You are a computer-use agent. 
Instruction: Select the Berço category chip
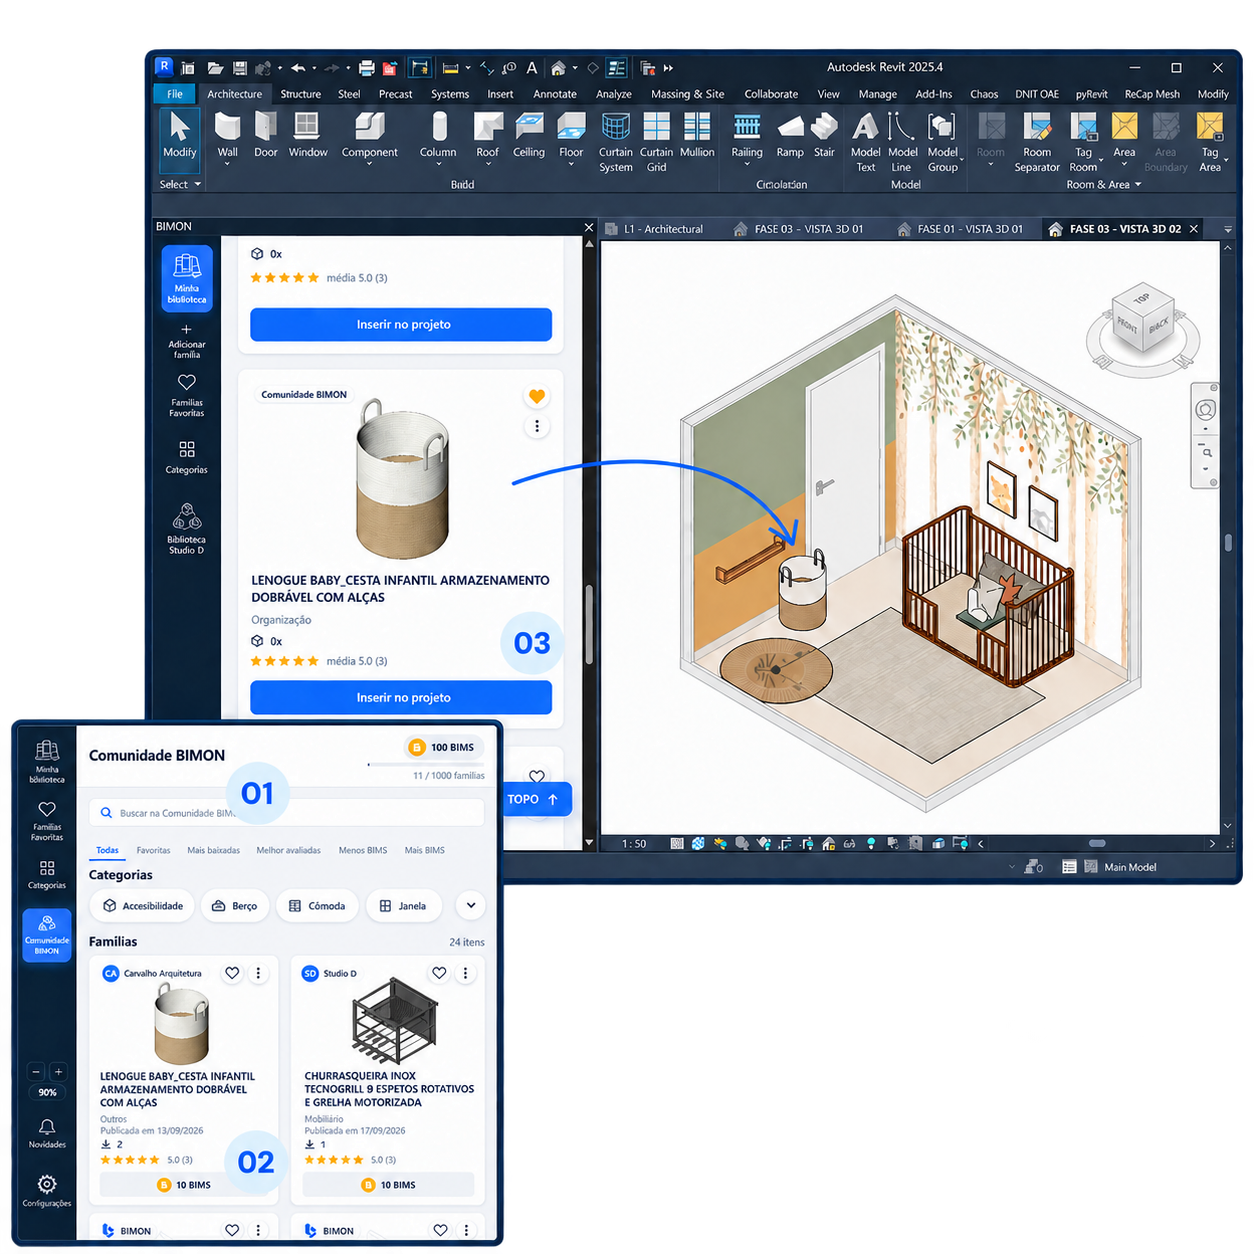click(235, 906)
